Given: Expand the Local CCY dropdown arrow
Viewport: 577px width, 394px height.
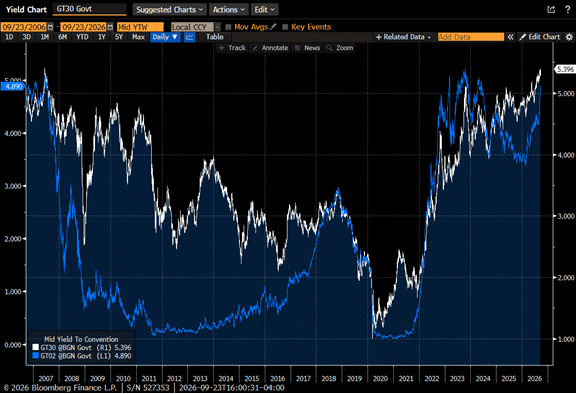Looking at the screenshot, I should coord(217,27).
